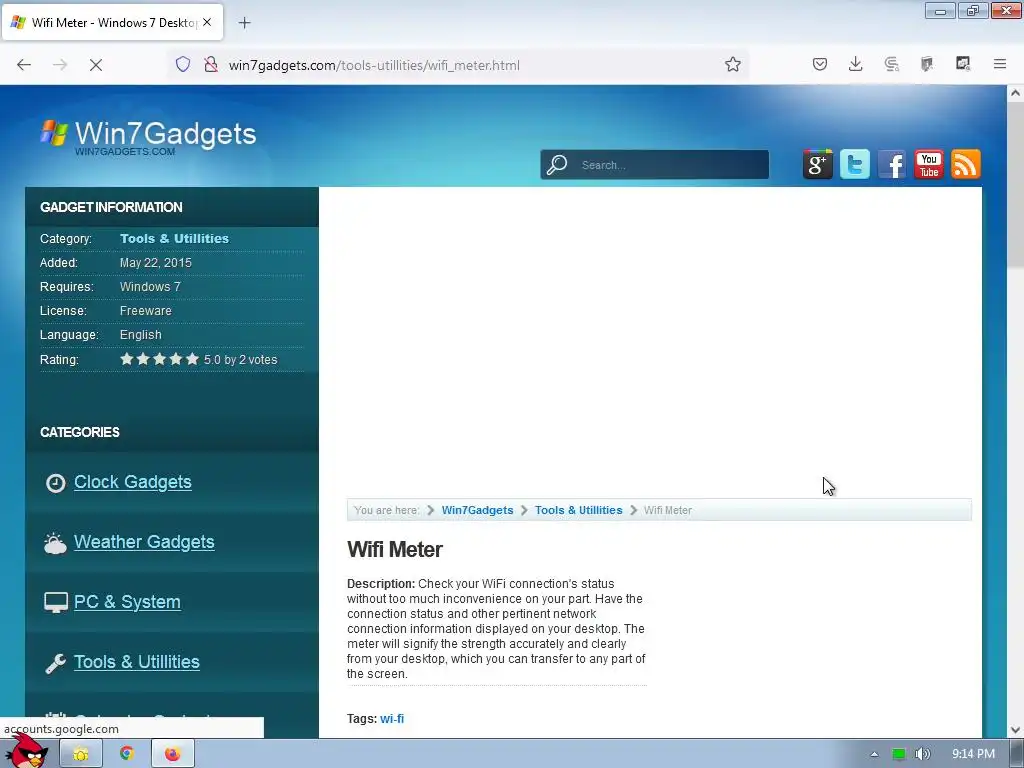Go to Tools & Utillities via the breadcrumb
The height and width of the screenshot is (768, 1024).
click(579, 510)
